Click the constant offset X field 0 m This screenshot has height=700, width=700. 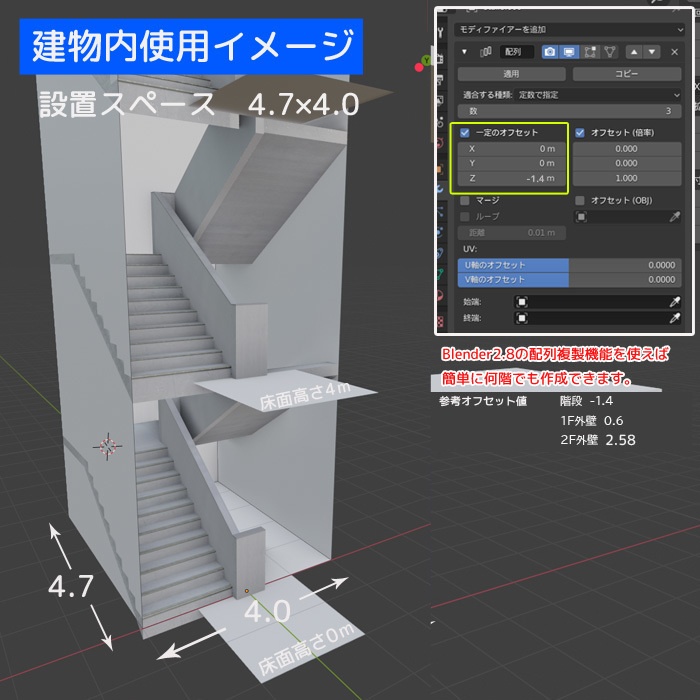[x=512, y=149]
